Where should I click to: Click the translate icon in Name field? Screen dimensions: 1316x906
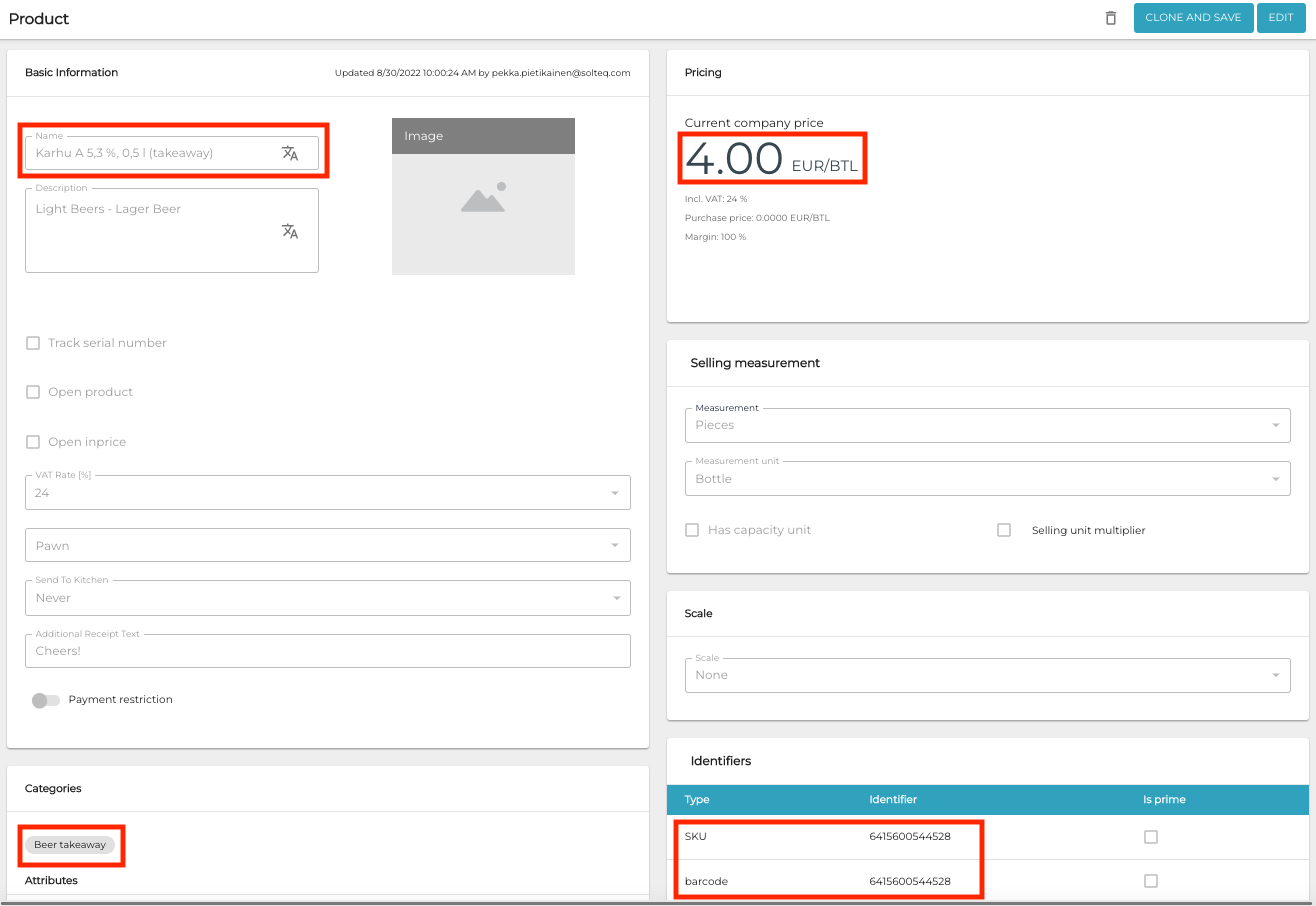(x=290, y=153)
